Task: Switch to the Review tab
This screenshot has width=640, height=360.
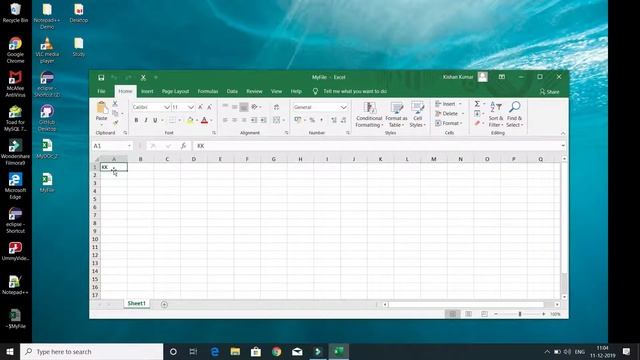Action: coord(254,91)
